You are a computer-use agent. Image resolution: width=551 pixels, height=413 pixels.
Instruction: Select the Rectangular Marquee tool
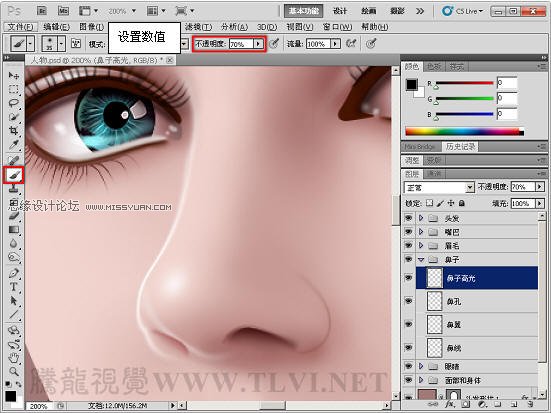14,89
